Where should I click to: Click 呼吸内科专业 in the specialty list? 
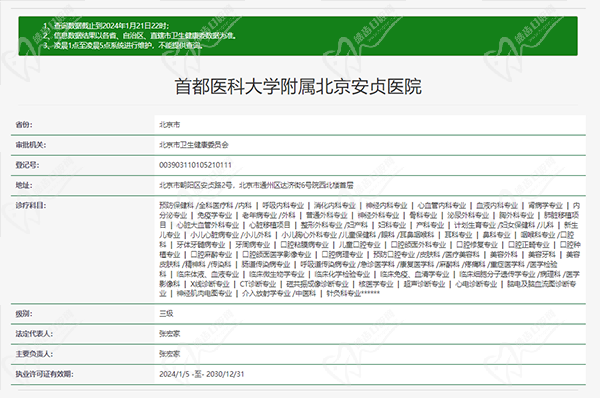pyautogui.click(x=283, y=206)
